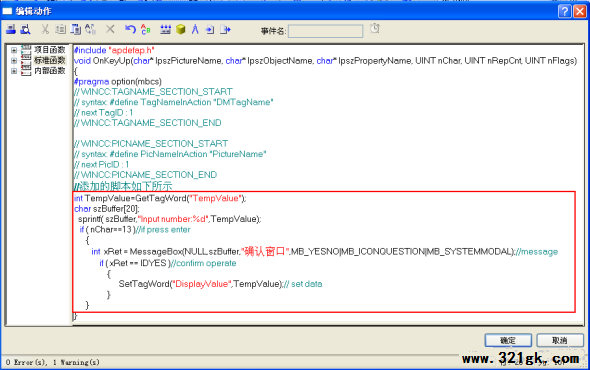Click the blue compass compile icon

click(x=195, y=29)
